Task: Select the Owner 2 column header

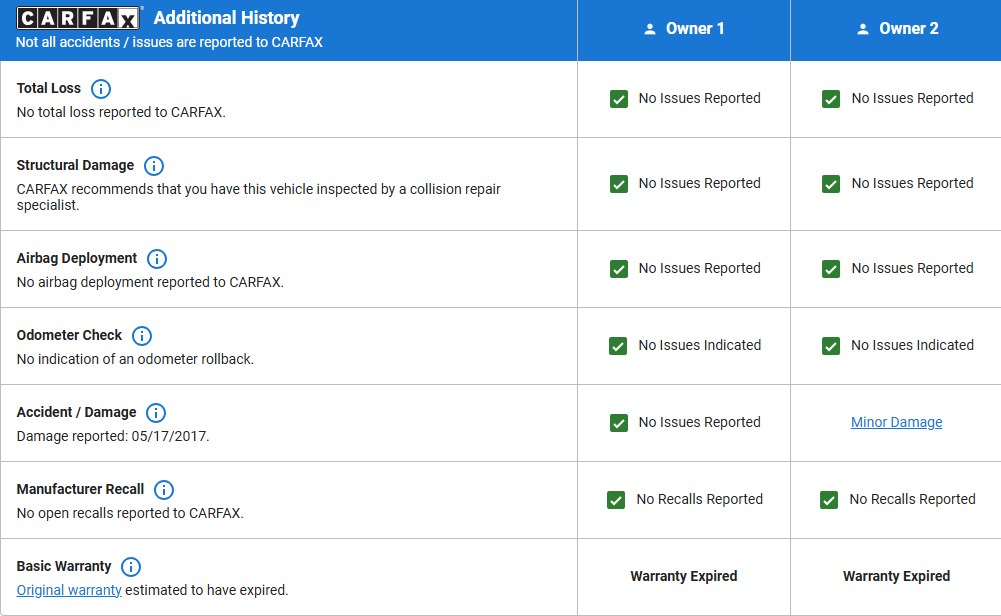Action: point(896,30)
